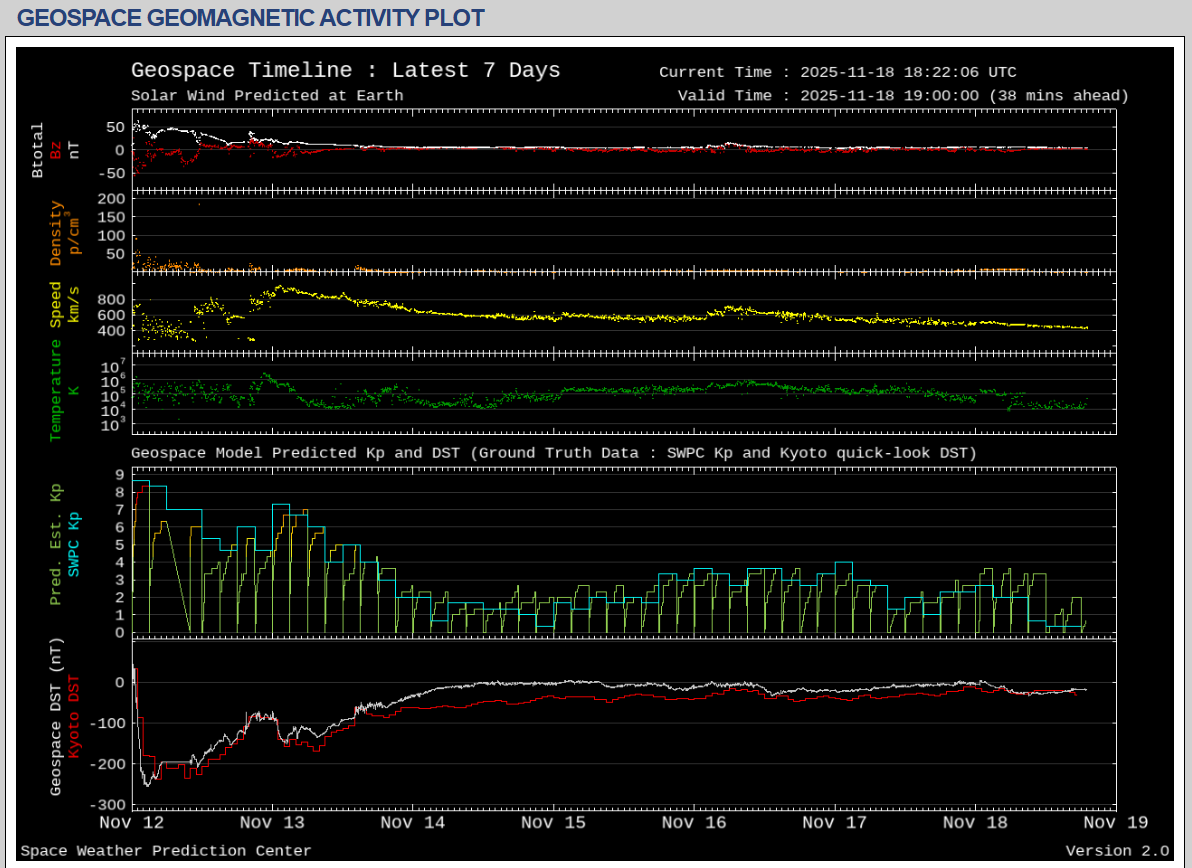Screen dimensions: 1192x868
Task: Click the orange Density axis label
Action: click(56, 233)
